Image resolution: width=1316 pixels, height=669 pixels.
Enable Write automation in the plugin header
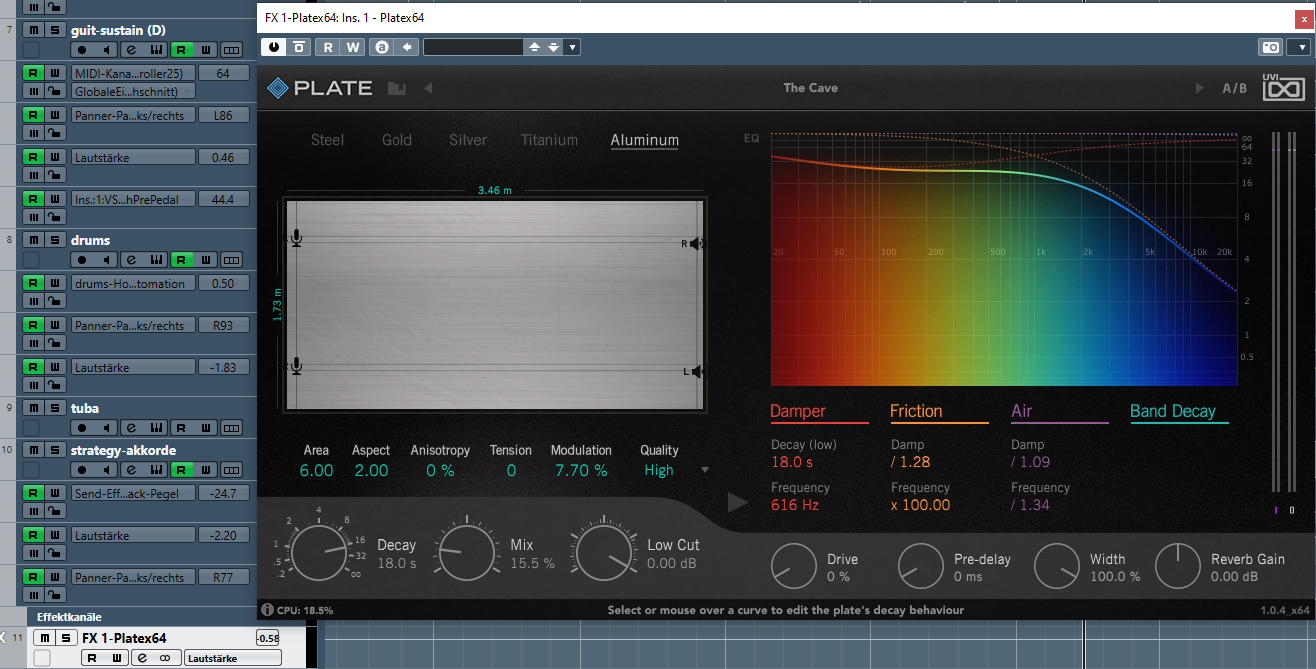pyautogui.click(x=353, y=46)
